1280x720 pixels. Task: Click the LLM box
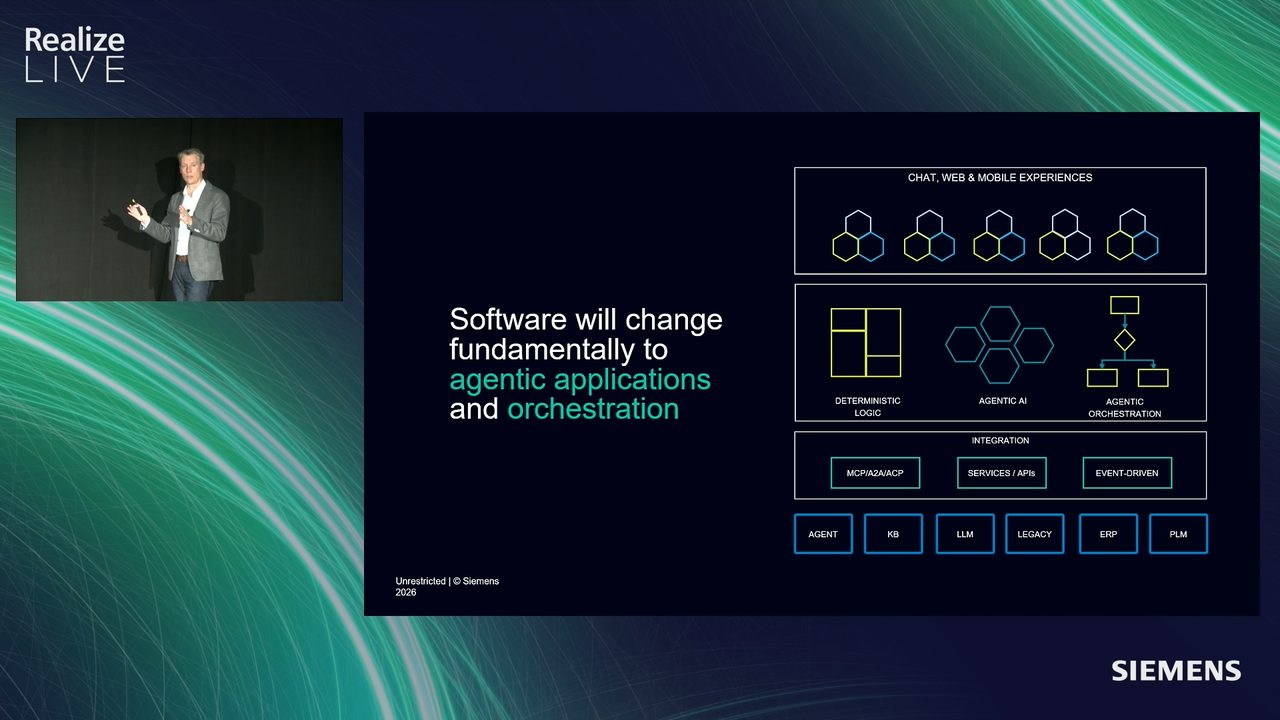pyautogui.click(x=965, y=534)
